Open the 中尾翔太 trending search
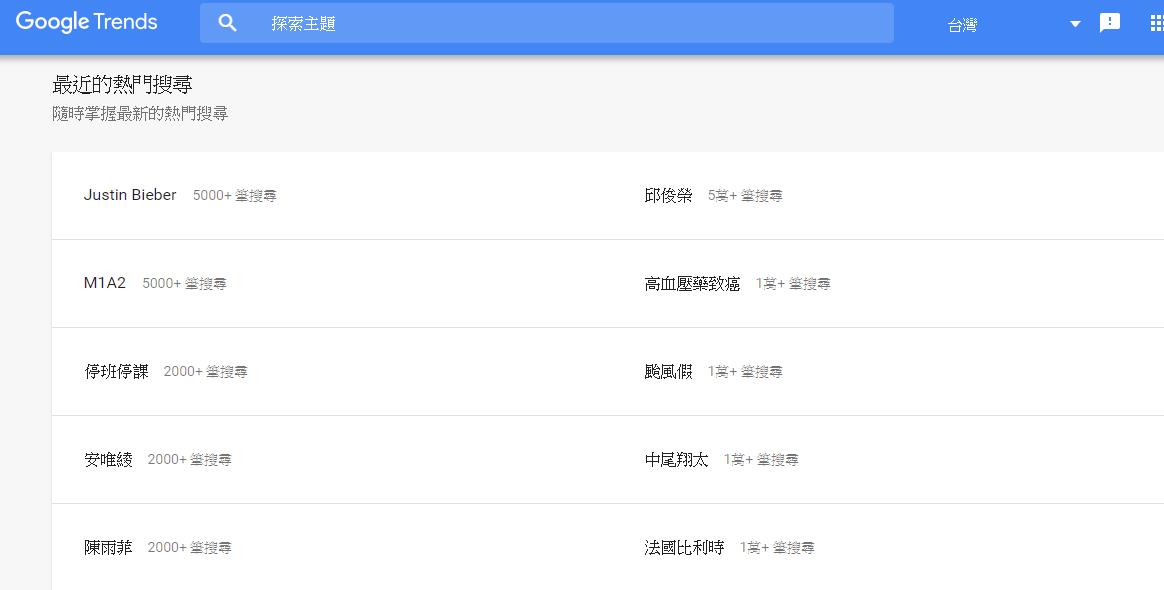The image size is (1164, 590). pyautogui.click(x=676, y=459)
